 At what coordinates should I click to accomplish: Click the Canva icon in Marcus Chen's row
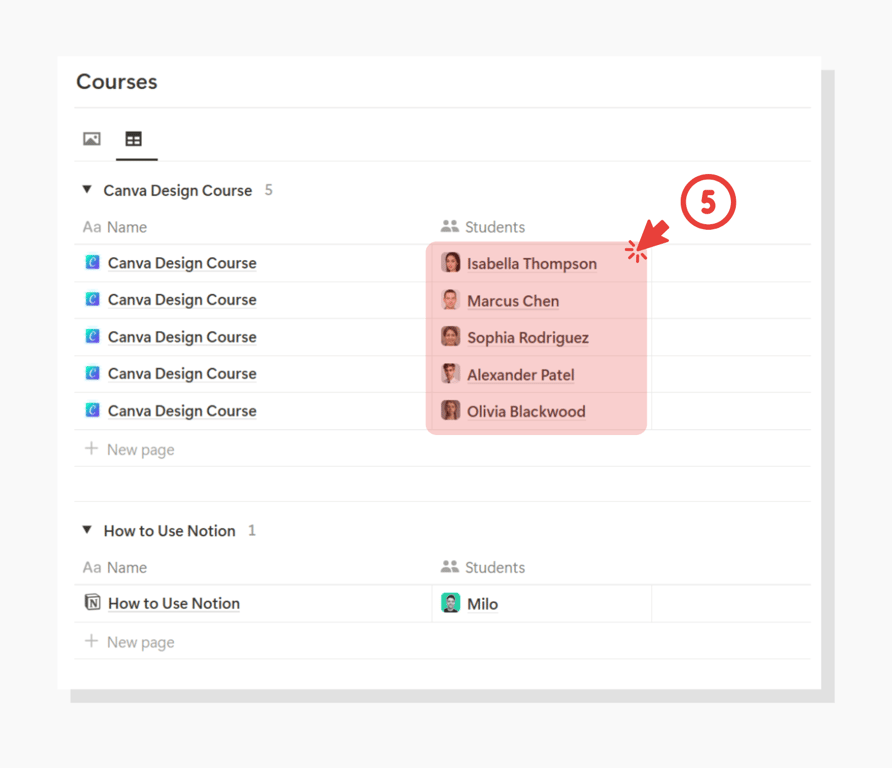(92, 299)
